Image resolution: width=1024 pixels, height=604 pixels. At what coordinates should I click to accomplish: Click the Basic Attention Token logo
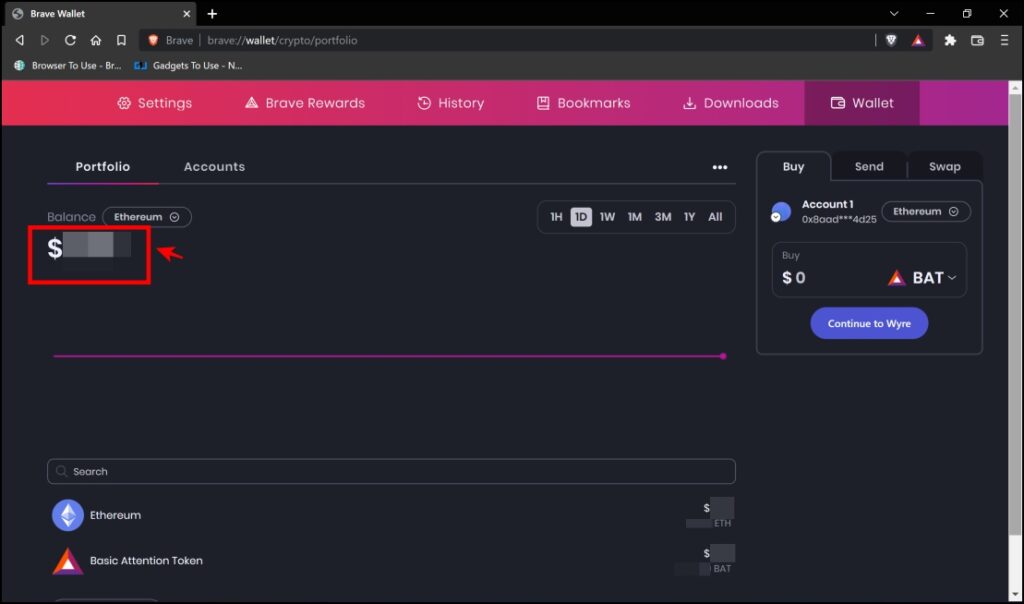pos(68,561)
